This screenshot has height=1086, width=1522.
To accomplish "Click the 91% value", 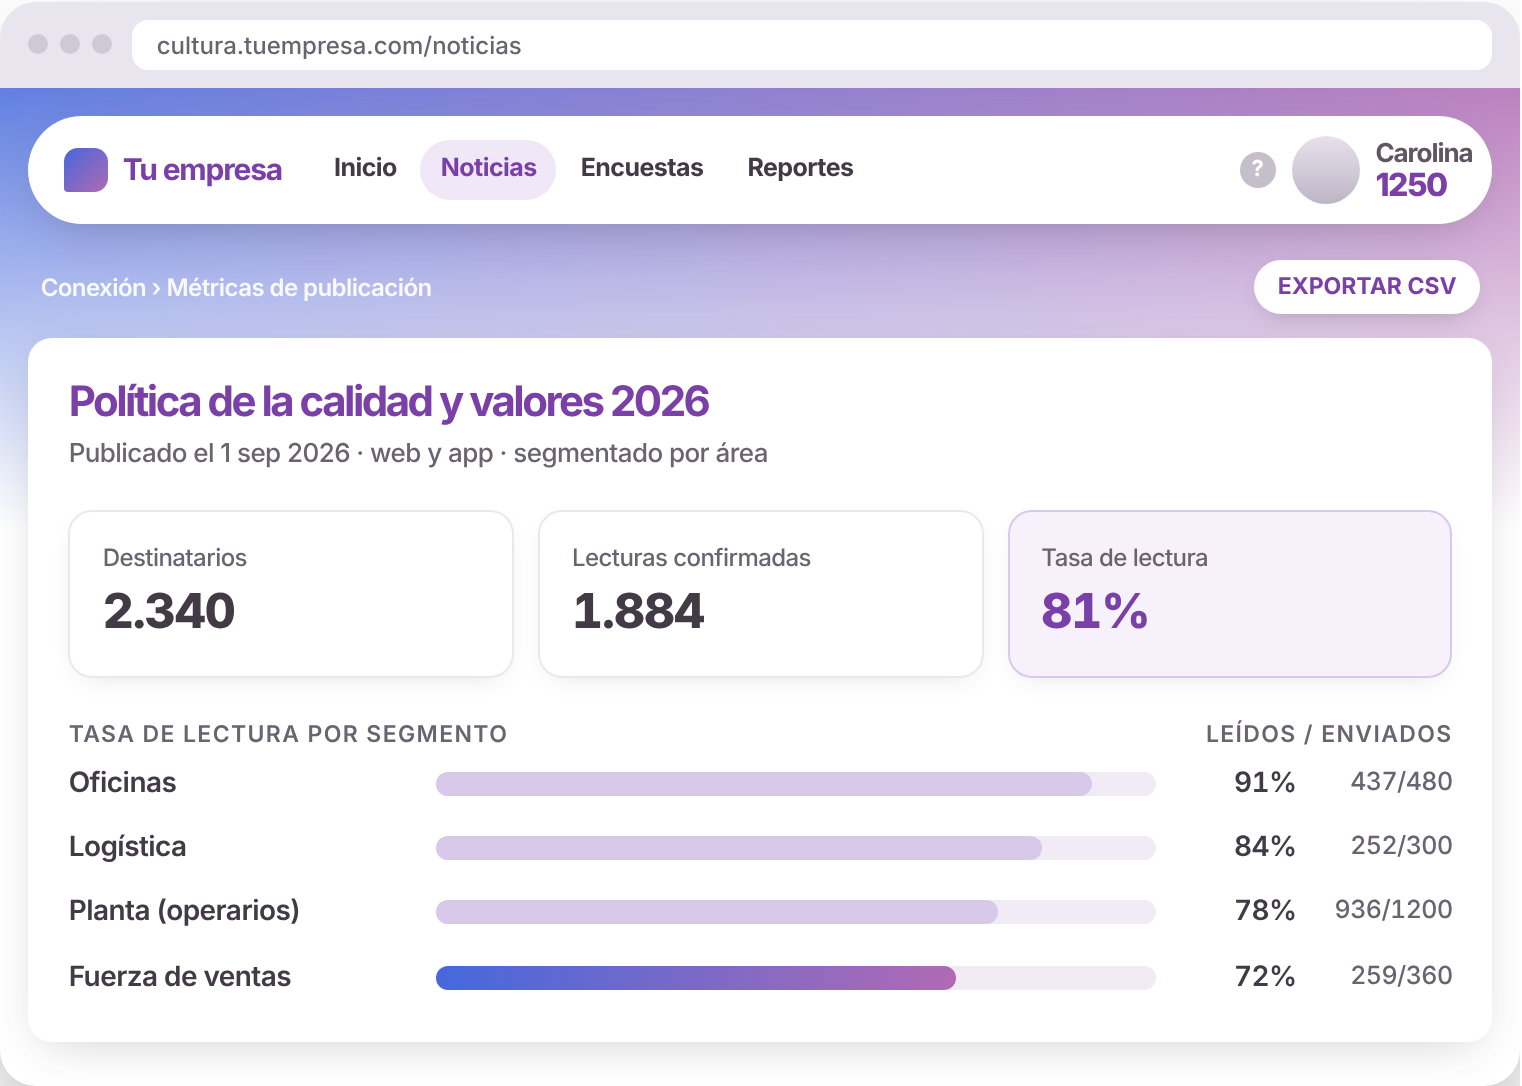I will [x=1265, y=782].
